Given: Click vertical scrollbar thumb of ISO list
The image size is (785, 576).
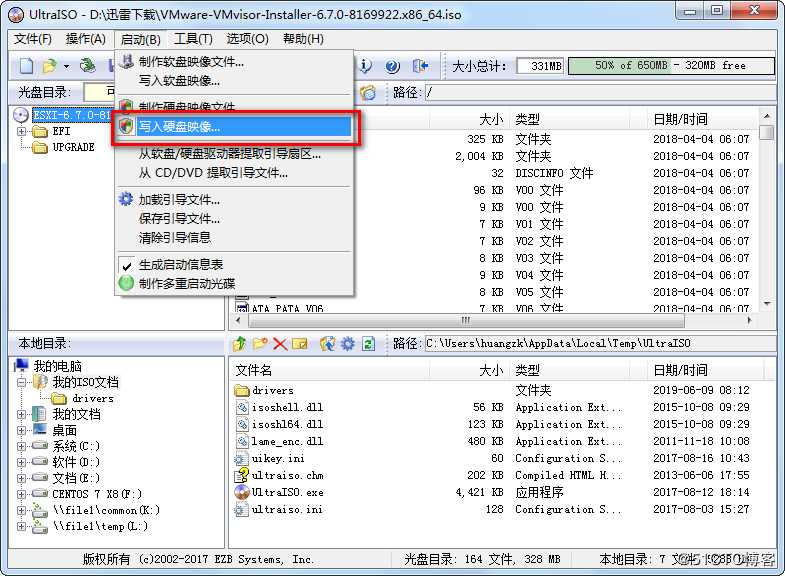Looking at the screenshot, I should pyautogui.click(x=766, y=132).
